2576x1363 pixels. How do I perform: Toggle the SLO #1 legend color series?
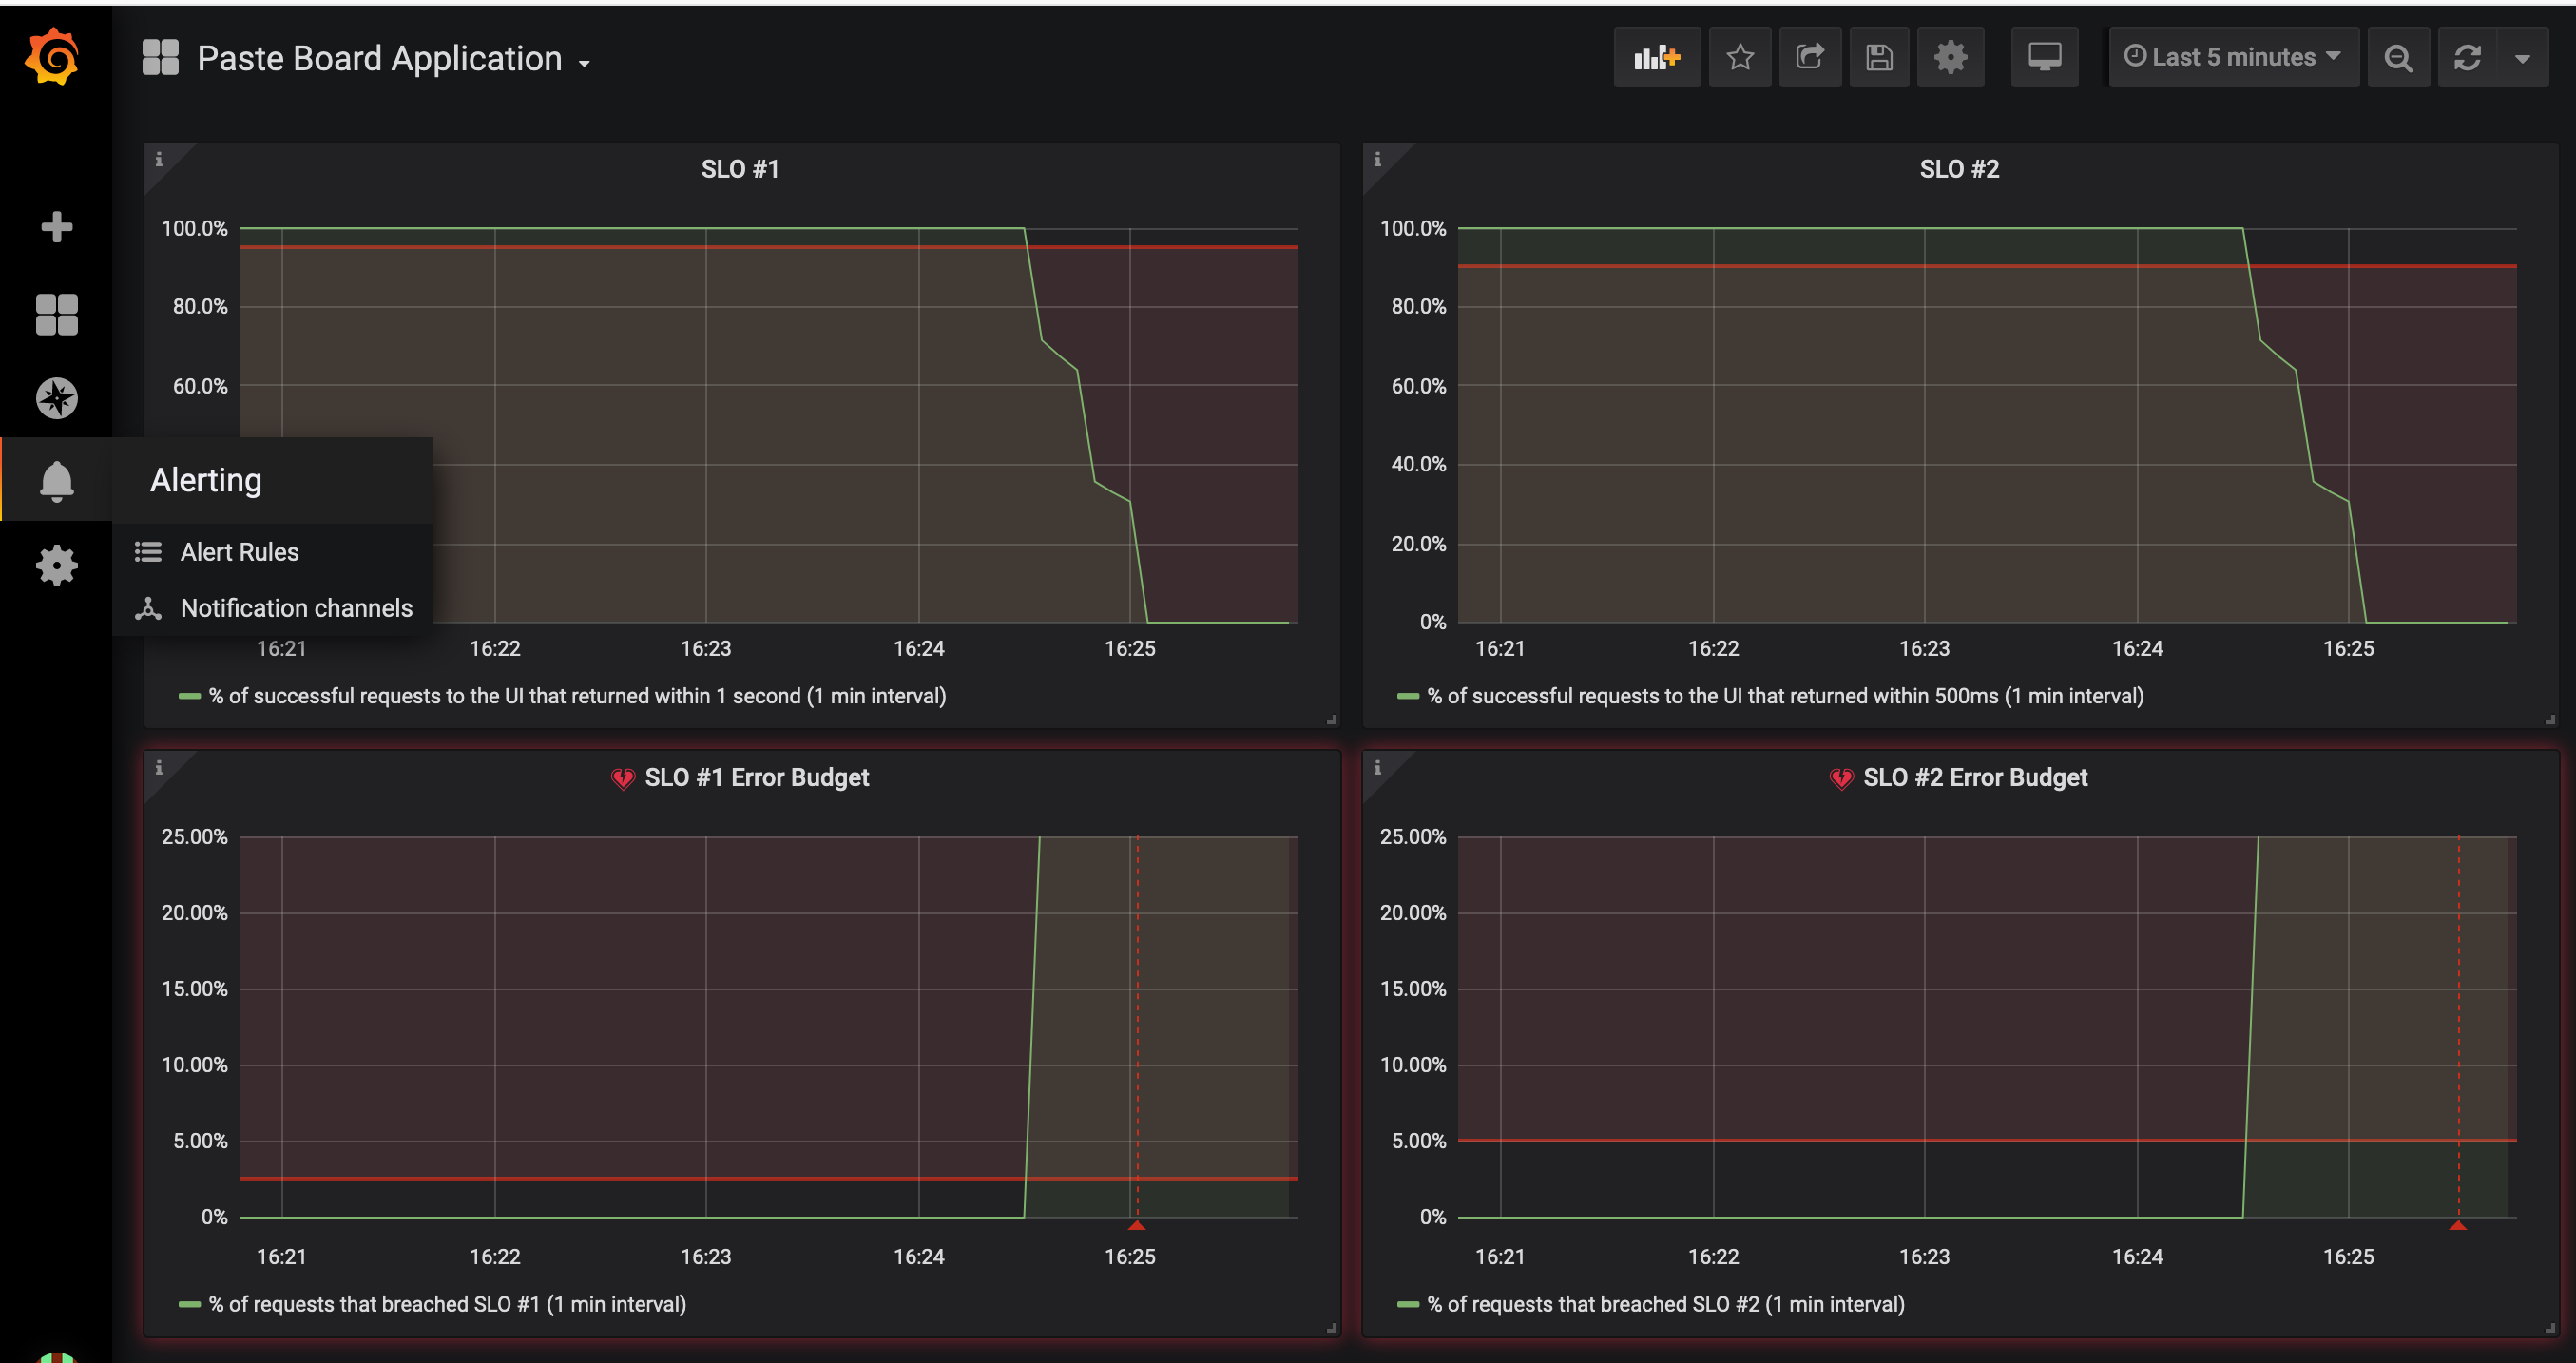(x=189, y=696)
